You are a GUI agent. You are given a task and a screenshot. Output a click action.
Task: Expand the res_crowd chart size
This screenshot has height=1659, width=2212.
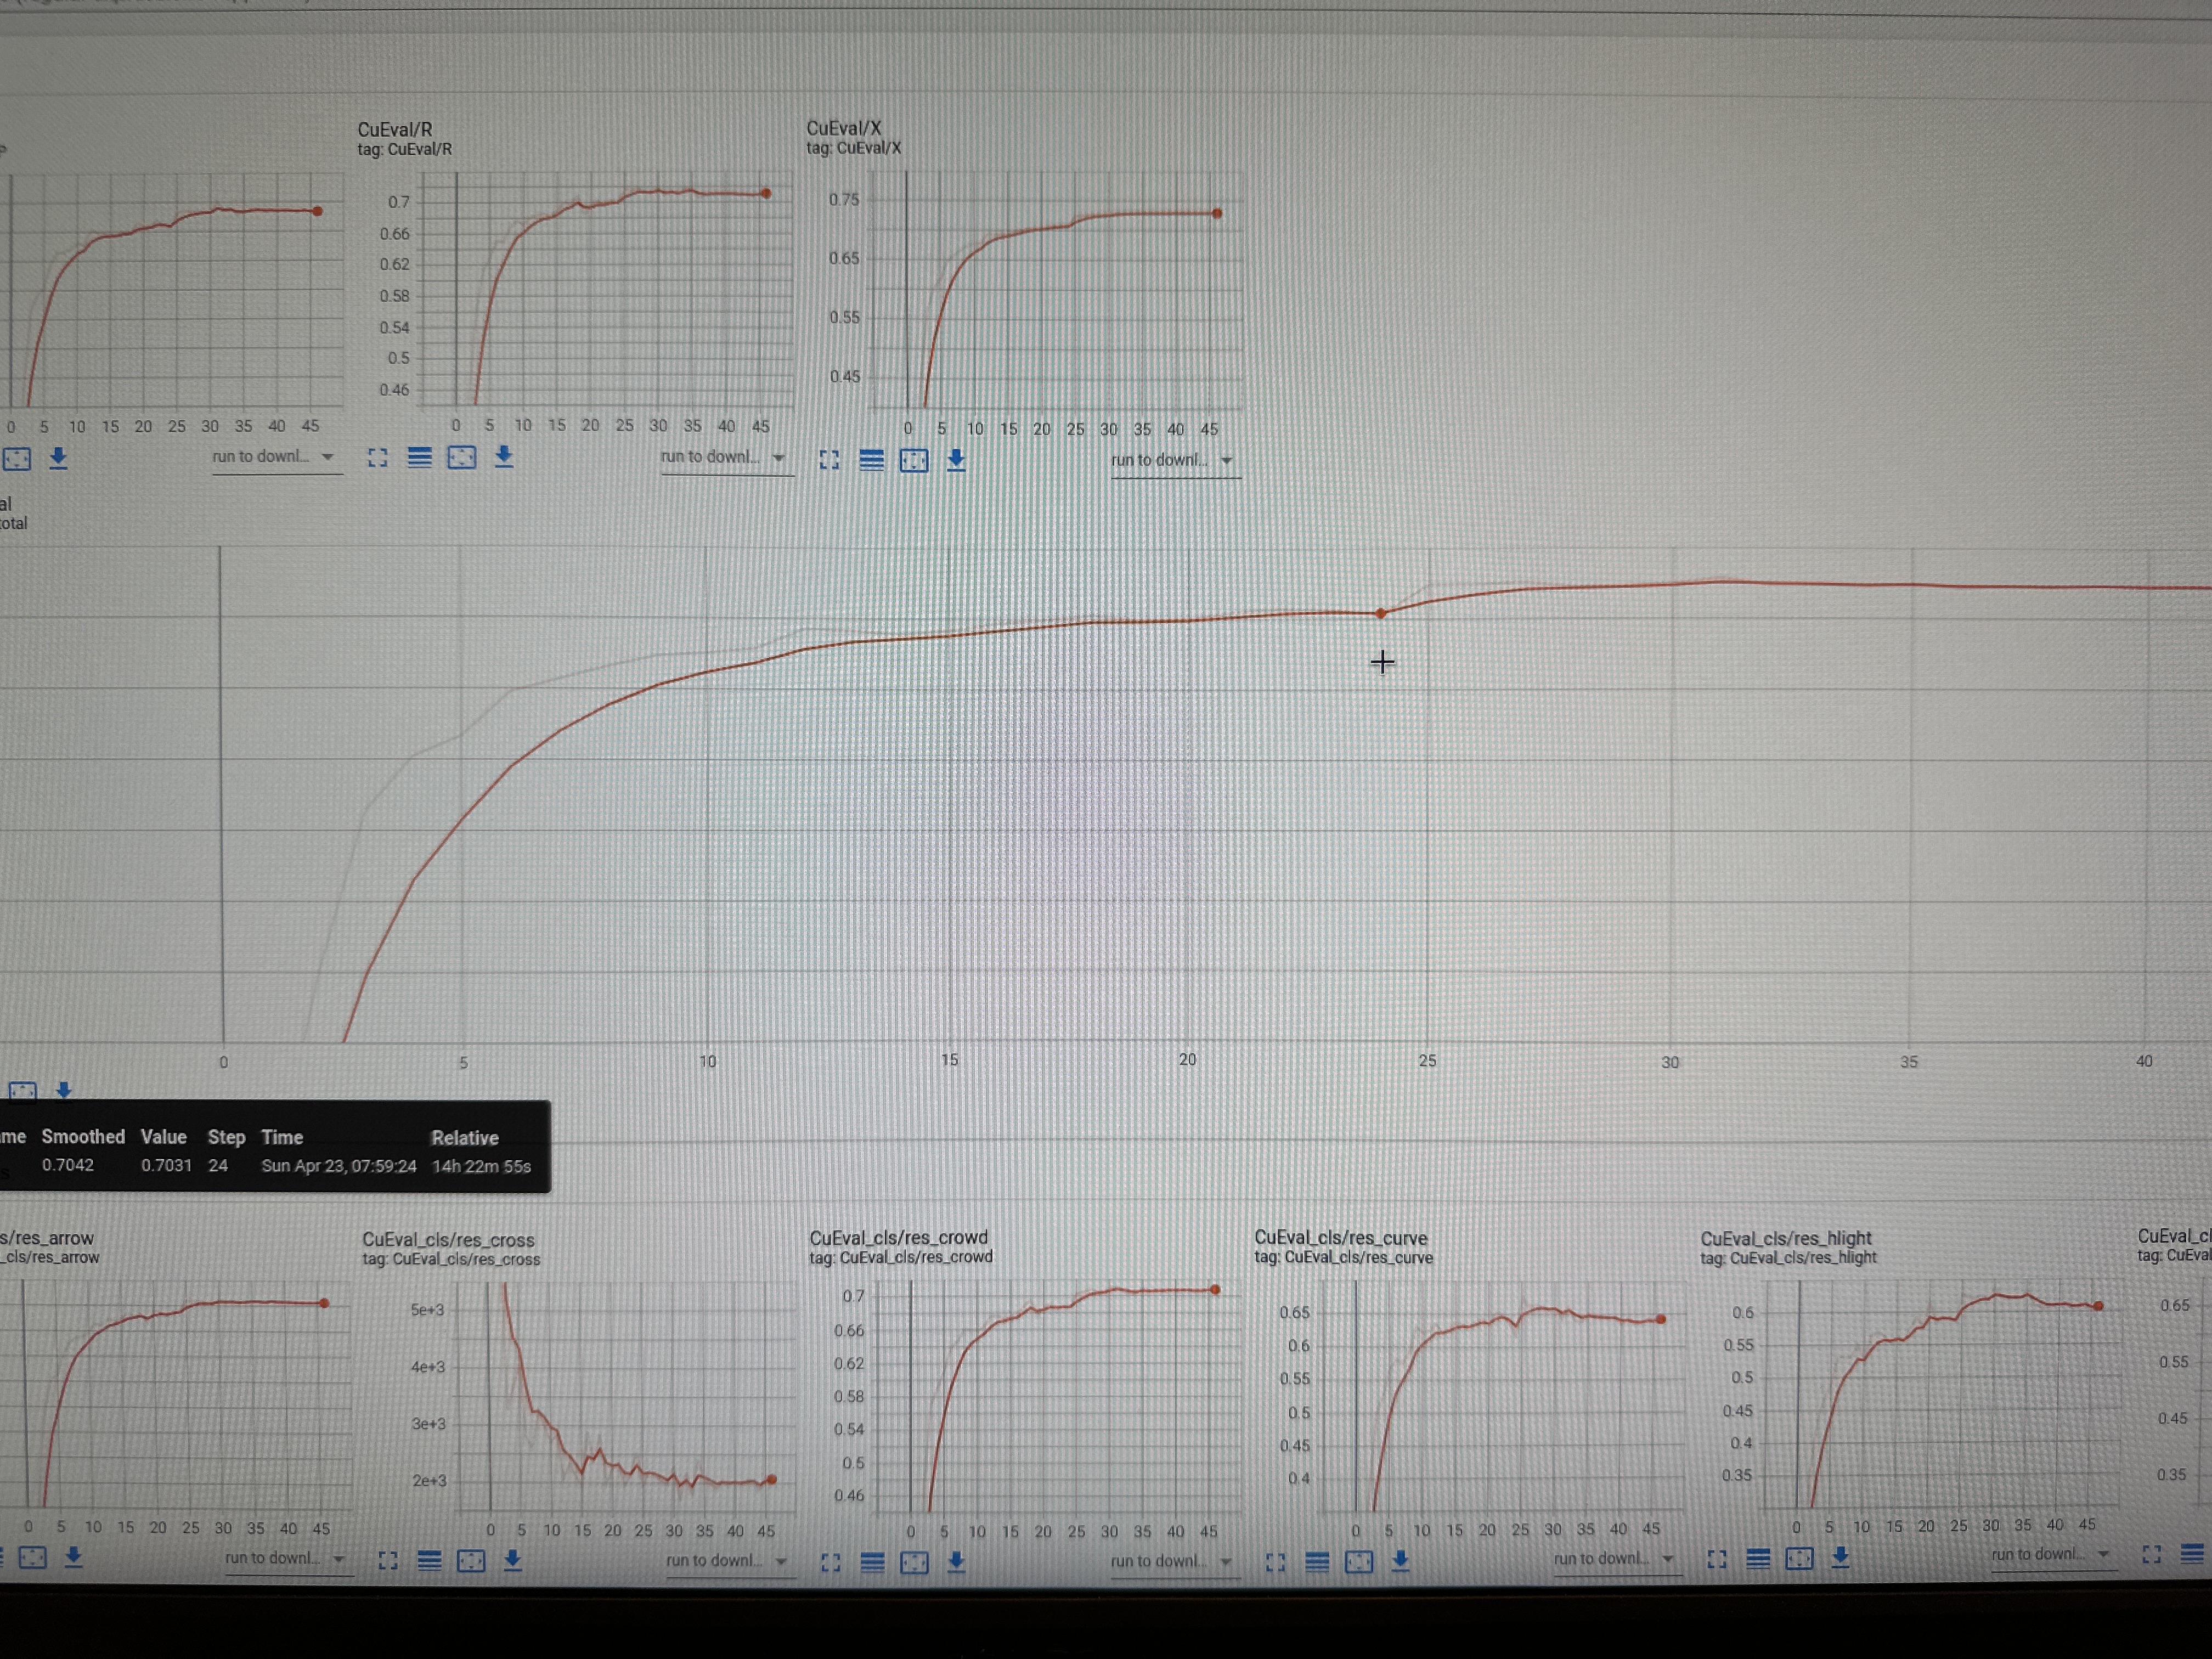830,1562
